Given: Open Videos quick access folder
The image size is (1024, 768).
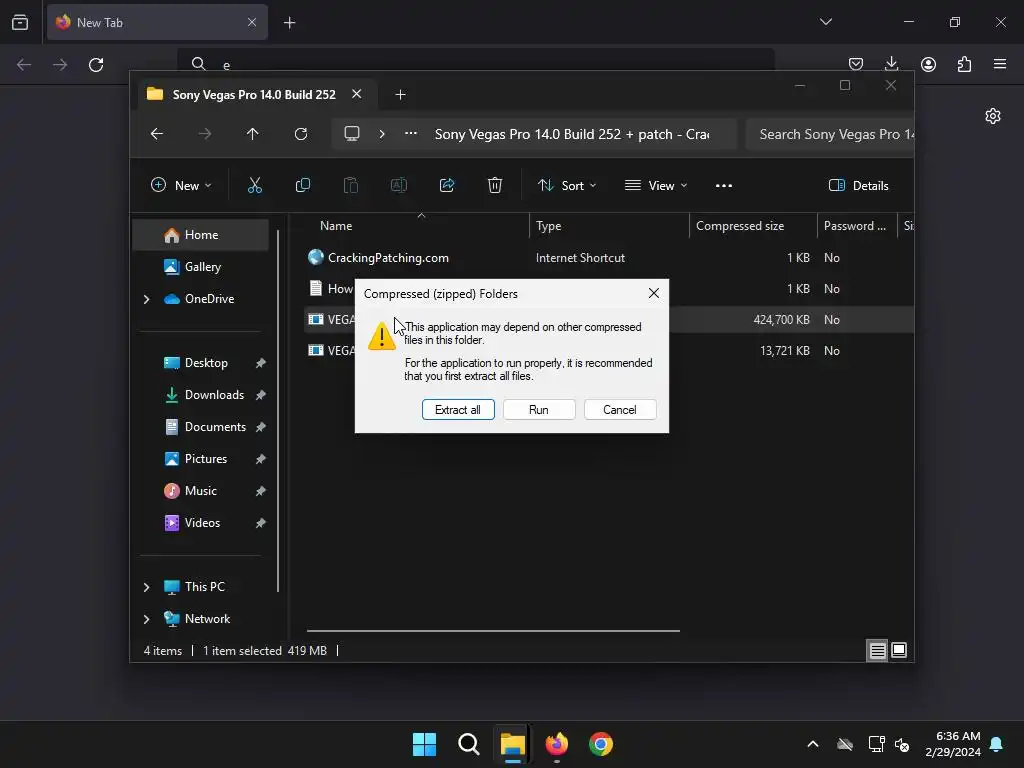Looking at the screenshot, I should pos(201,522).
